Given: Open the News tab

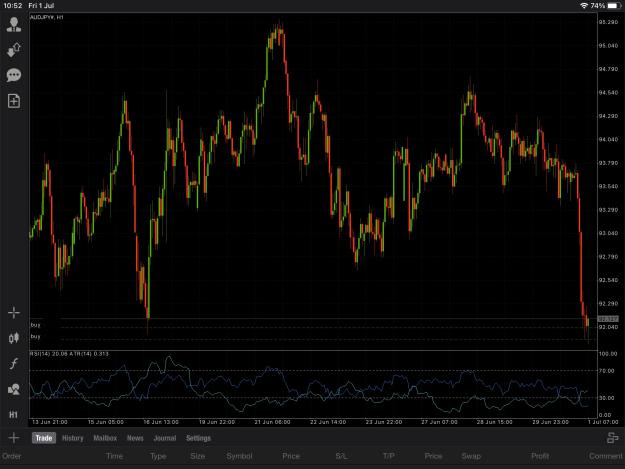Looking at the screenshot, I should click(x=135, y=438).
